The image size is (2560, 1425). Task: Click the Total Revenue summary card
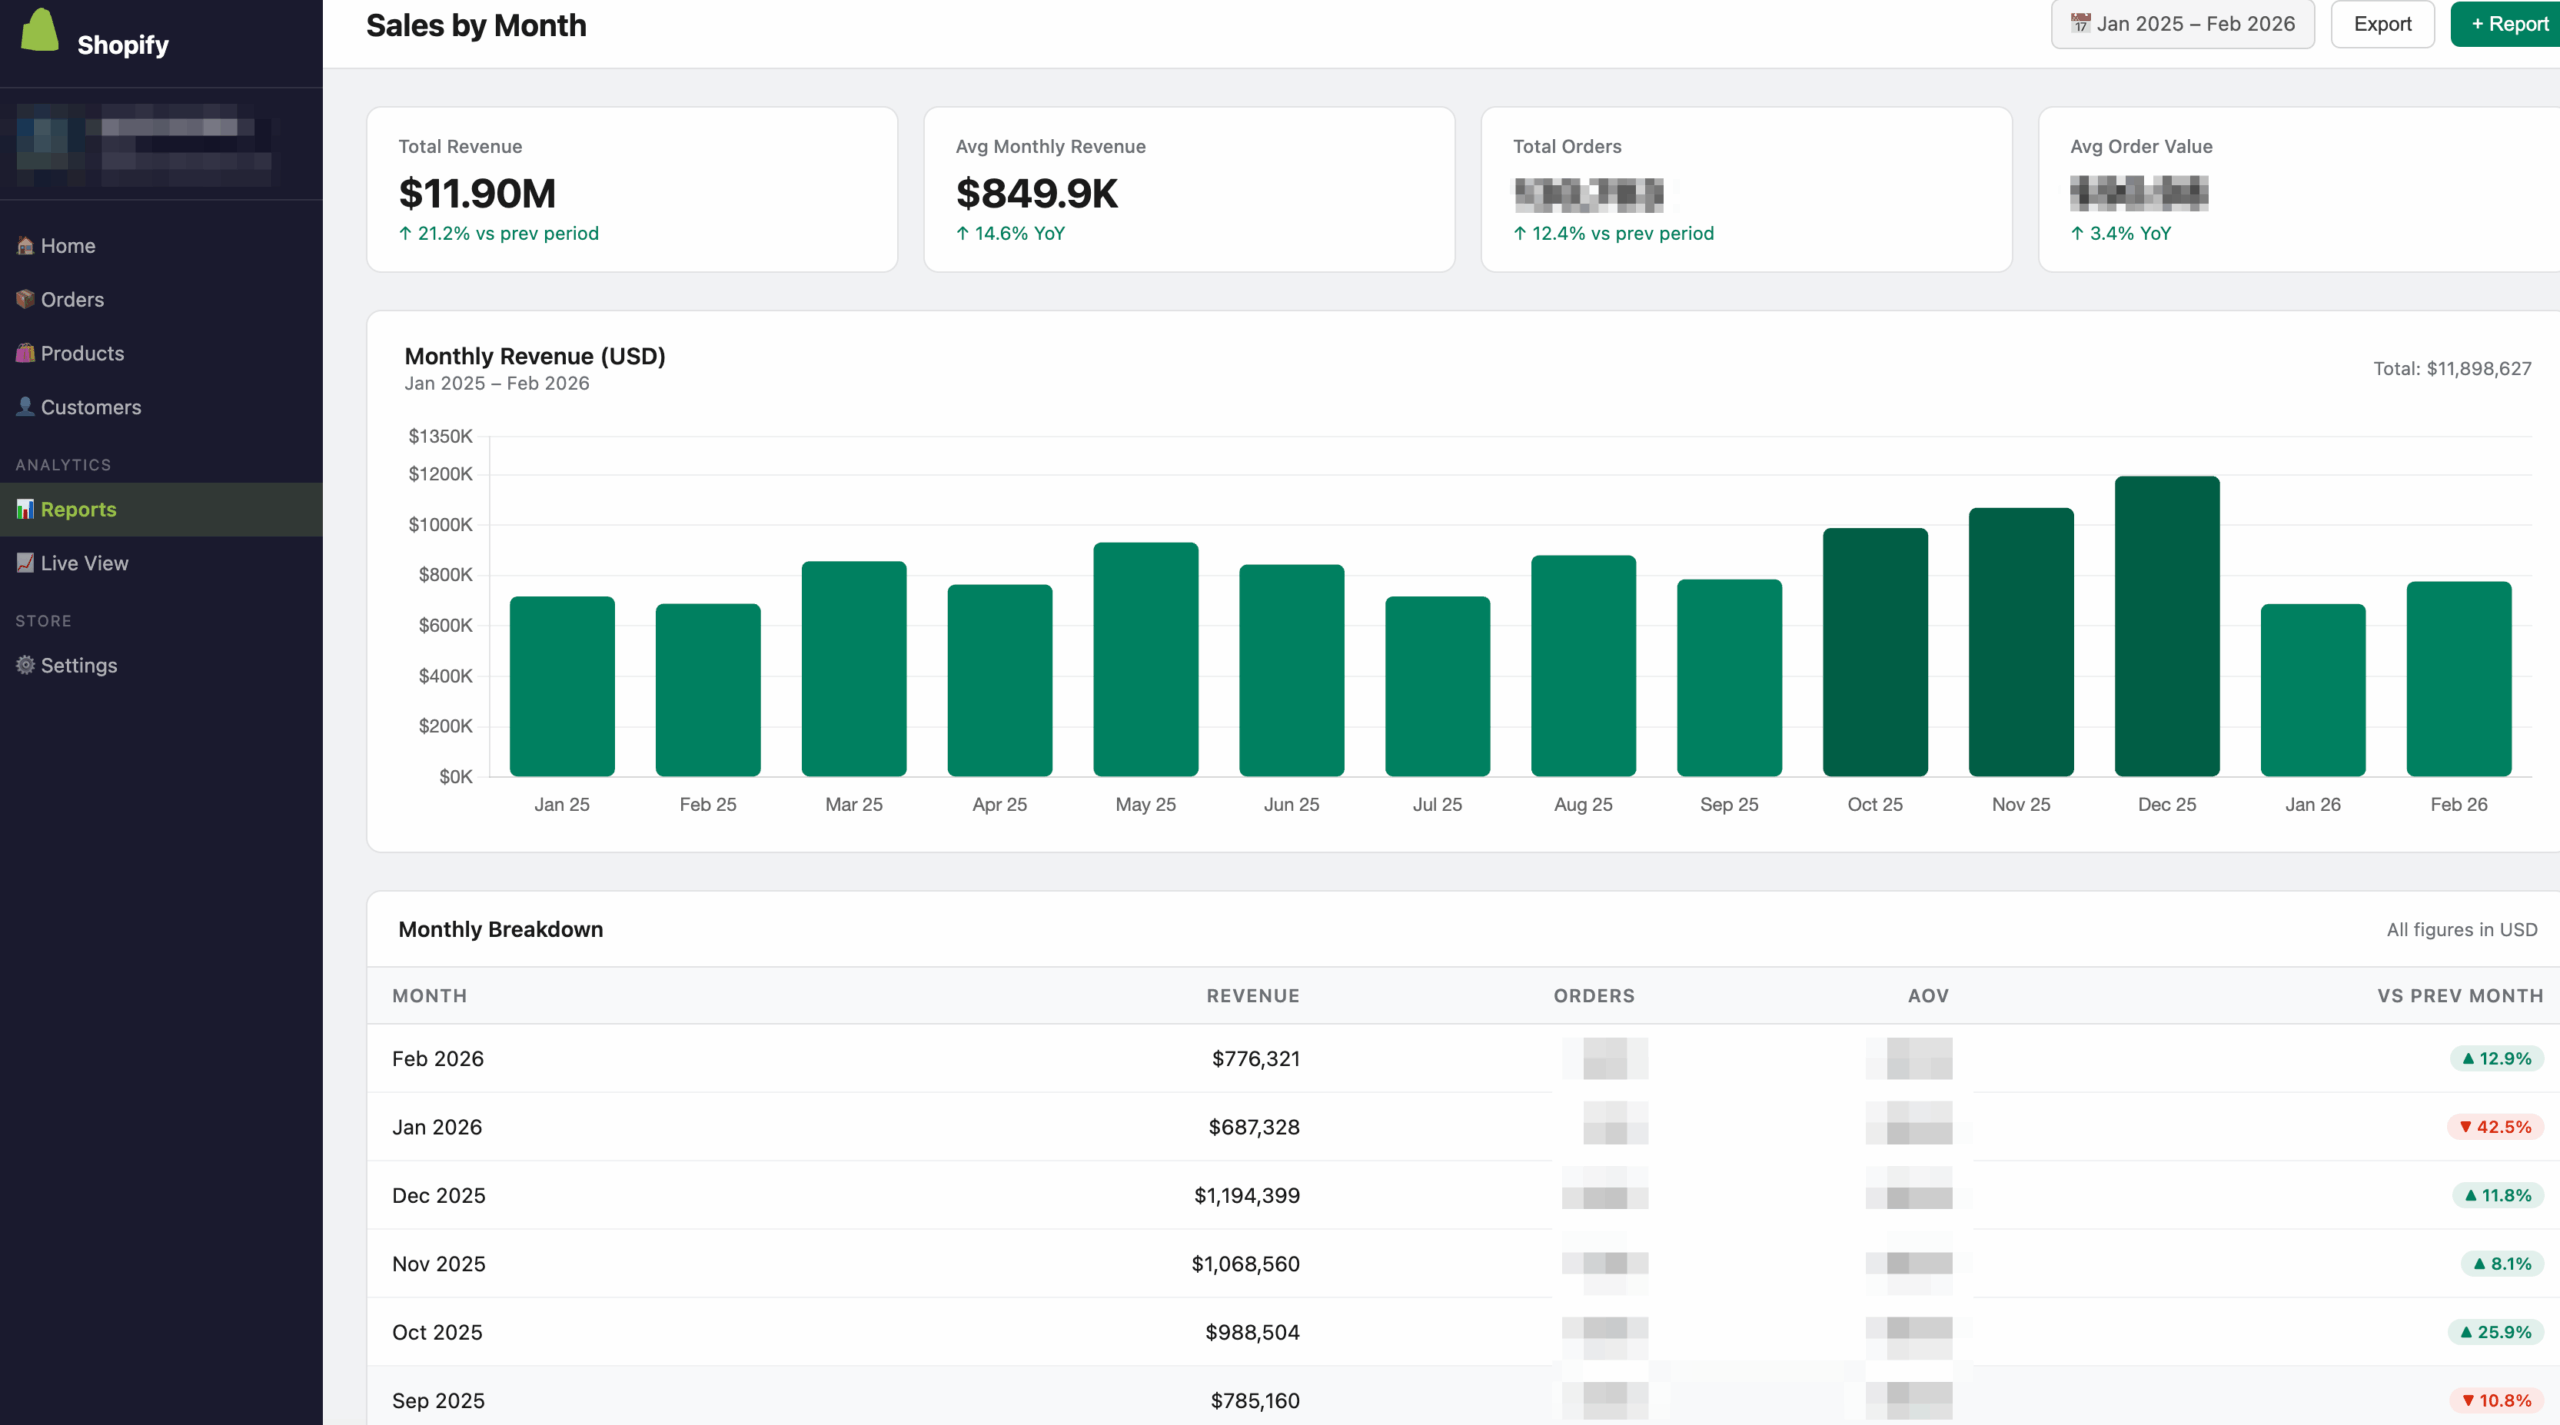click(x=632, y=189)
